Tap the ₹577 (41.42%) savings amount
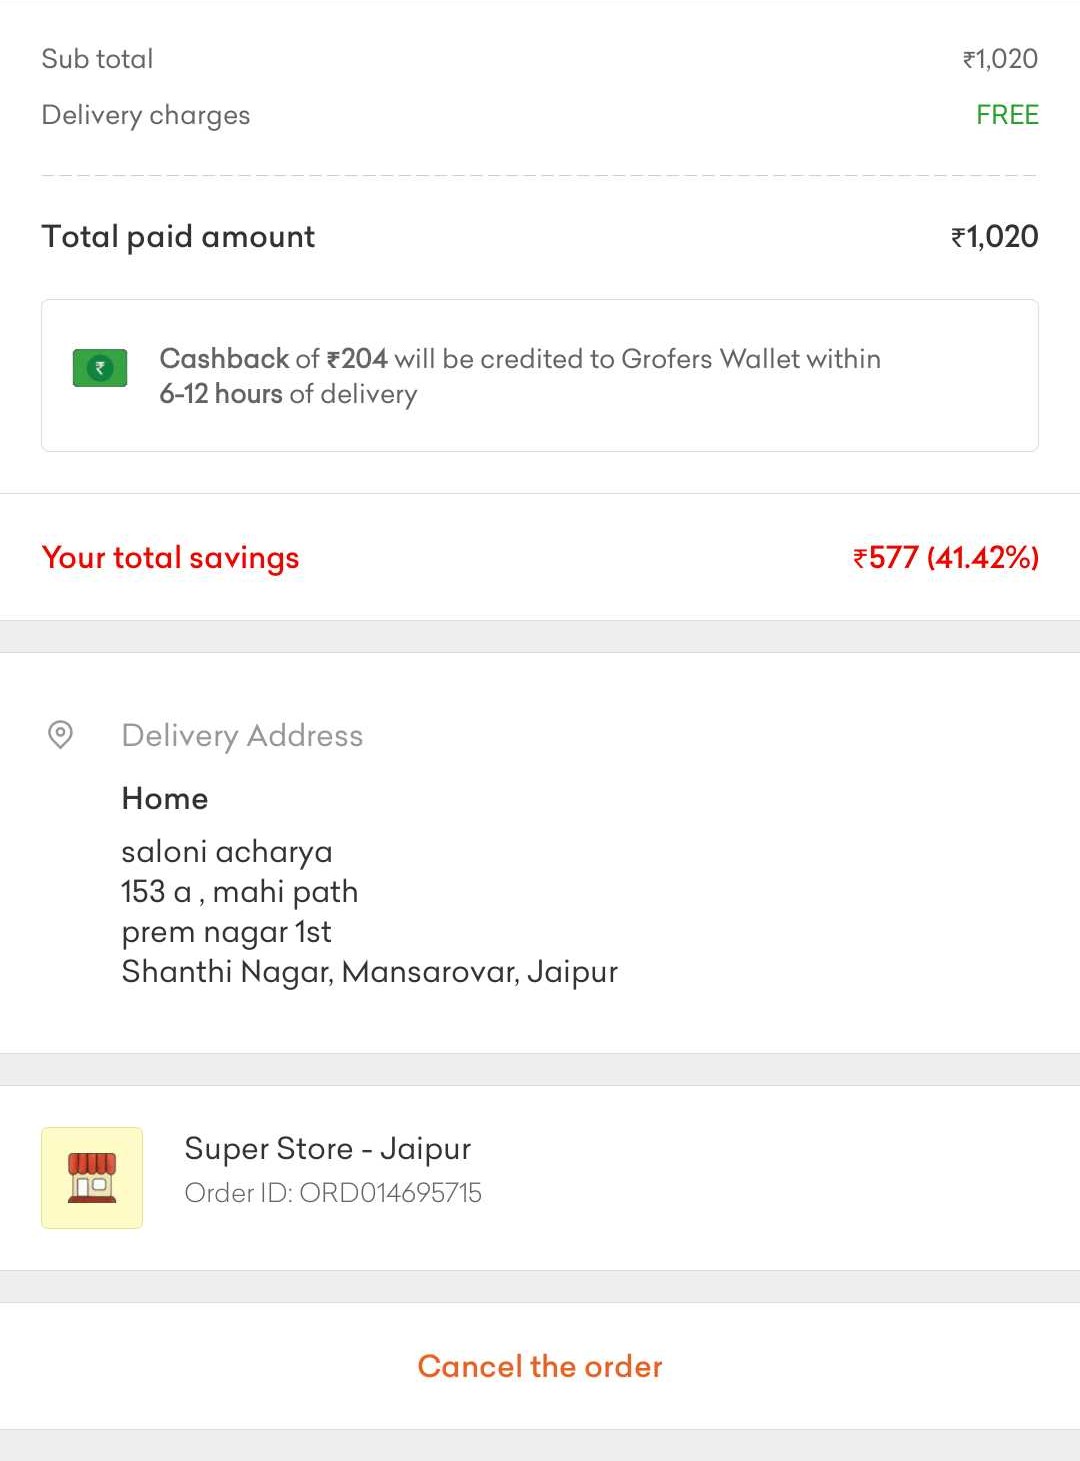1080x1461 pixels. coord(945,557)
